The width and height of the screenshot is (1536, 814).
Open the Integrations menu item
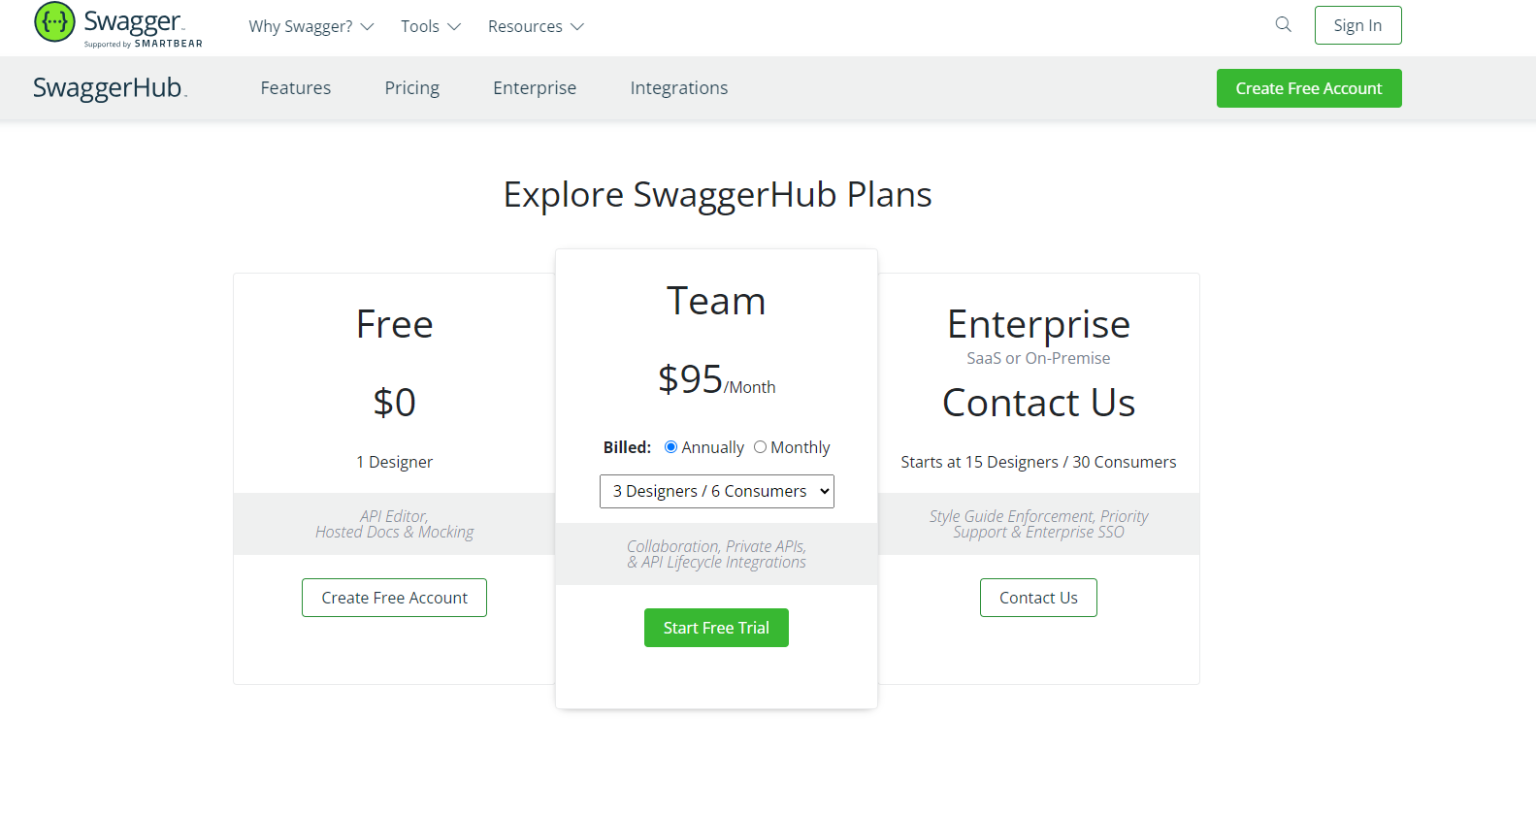678,88
